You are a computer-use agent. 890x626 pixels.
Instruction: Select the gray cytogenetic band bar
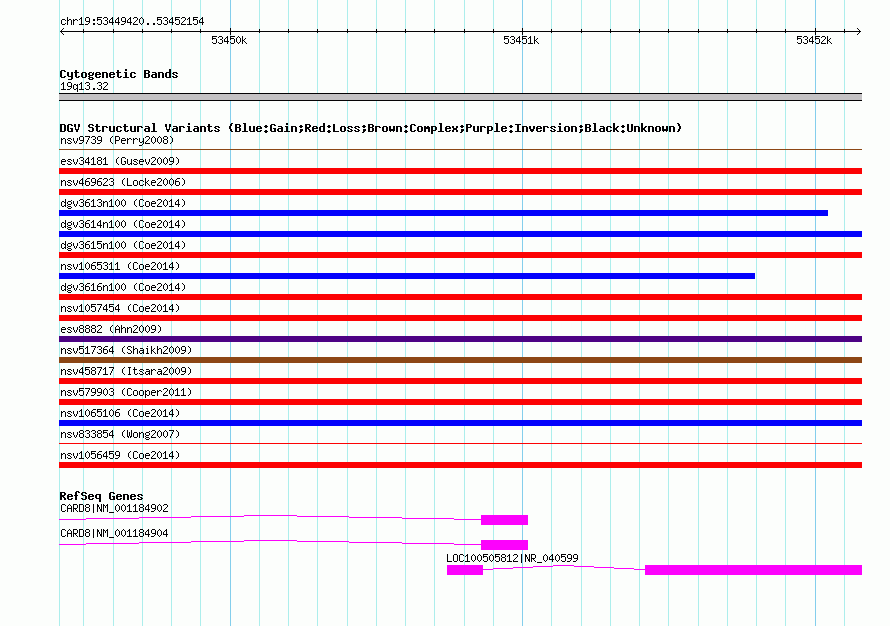(460, 97)
